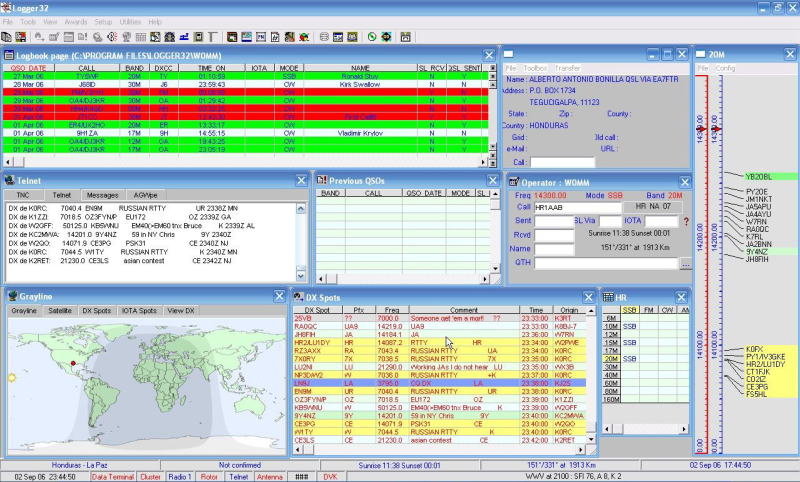
Task: Click the Operator window title icon
Action: [514, 180]
